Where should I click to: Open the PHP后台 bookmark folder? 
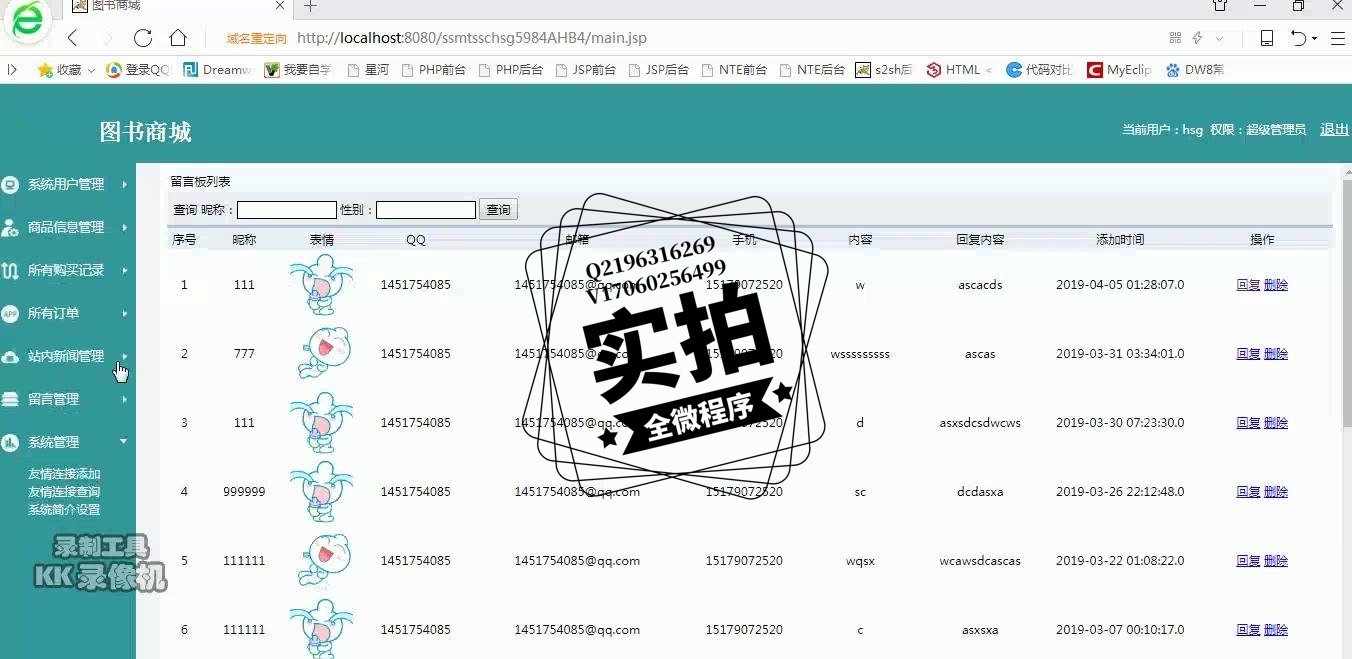[x=511, y=70]
